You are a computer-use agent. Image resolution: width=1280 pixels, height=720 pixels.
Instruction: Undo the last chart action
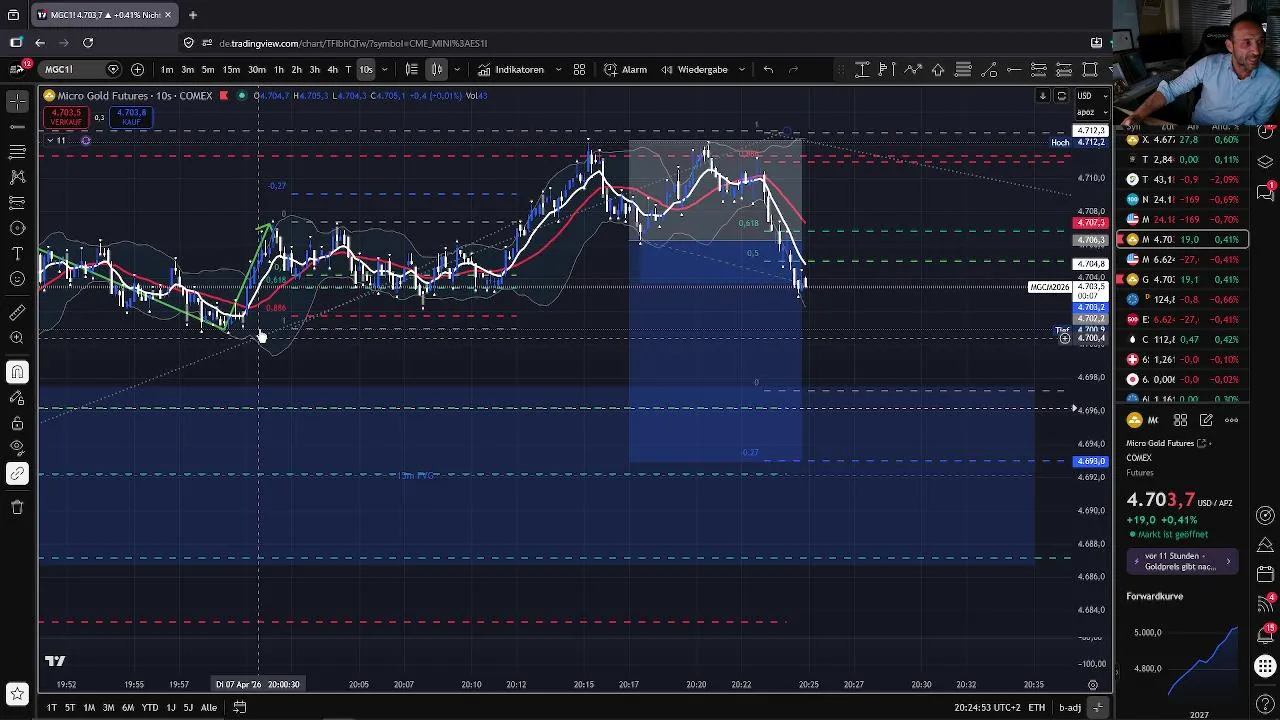click(768, 69)
